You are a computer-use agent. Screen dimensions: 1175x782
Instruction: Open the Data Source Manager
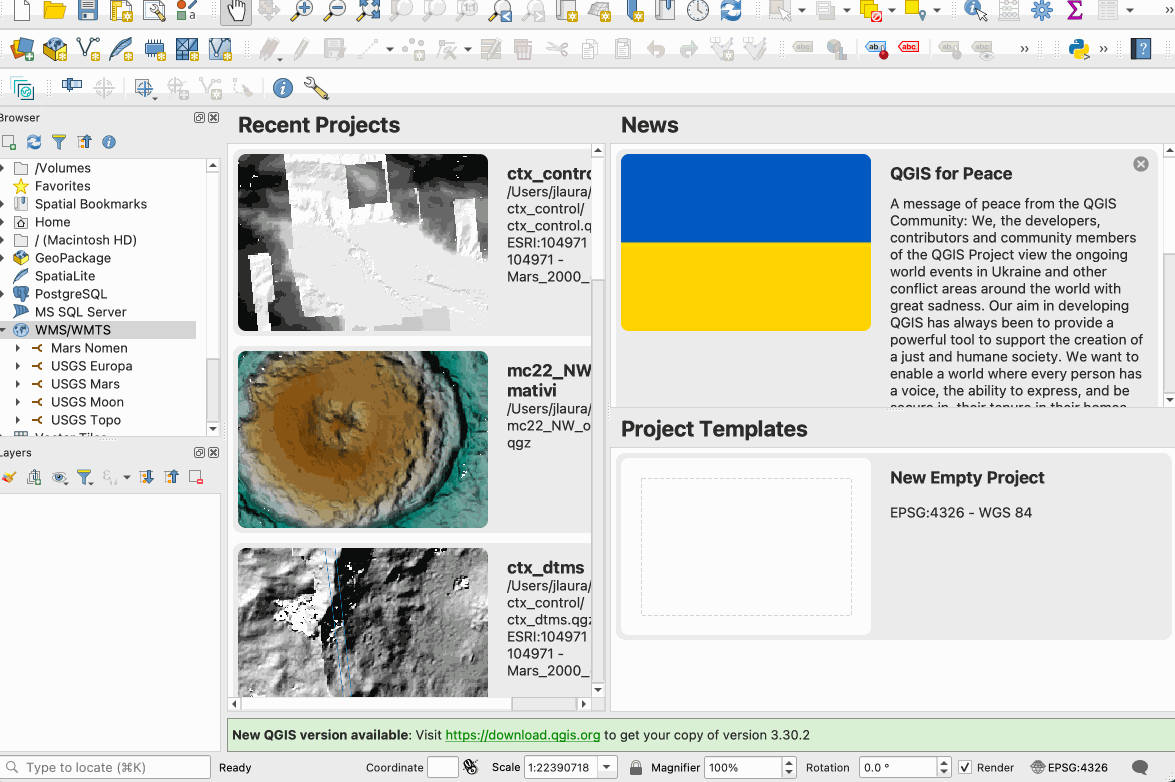click(x=20, y=48)
